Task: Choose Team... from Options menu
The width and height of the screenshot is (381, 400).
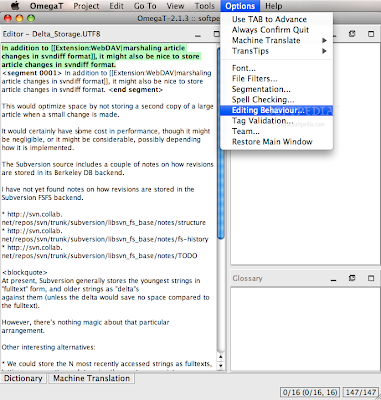Action: (x=276, y=131)
